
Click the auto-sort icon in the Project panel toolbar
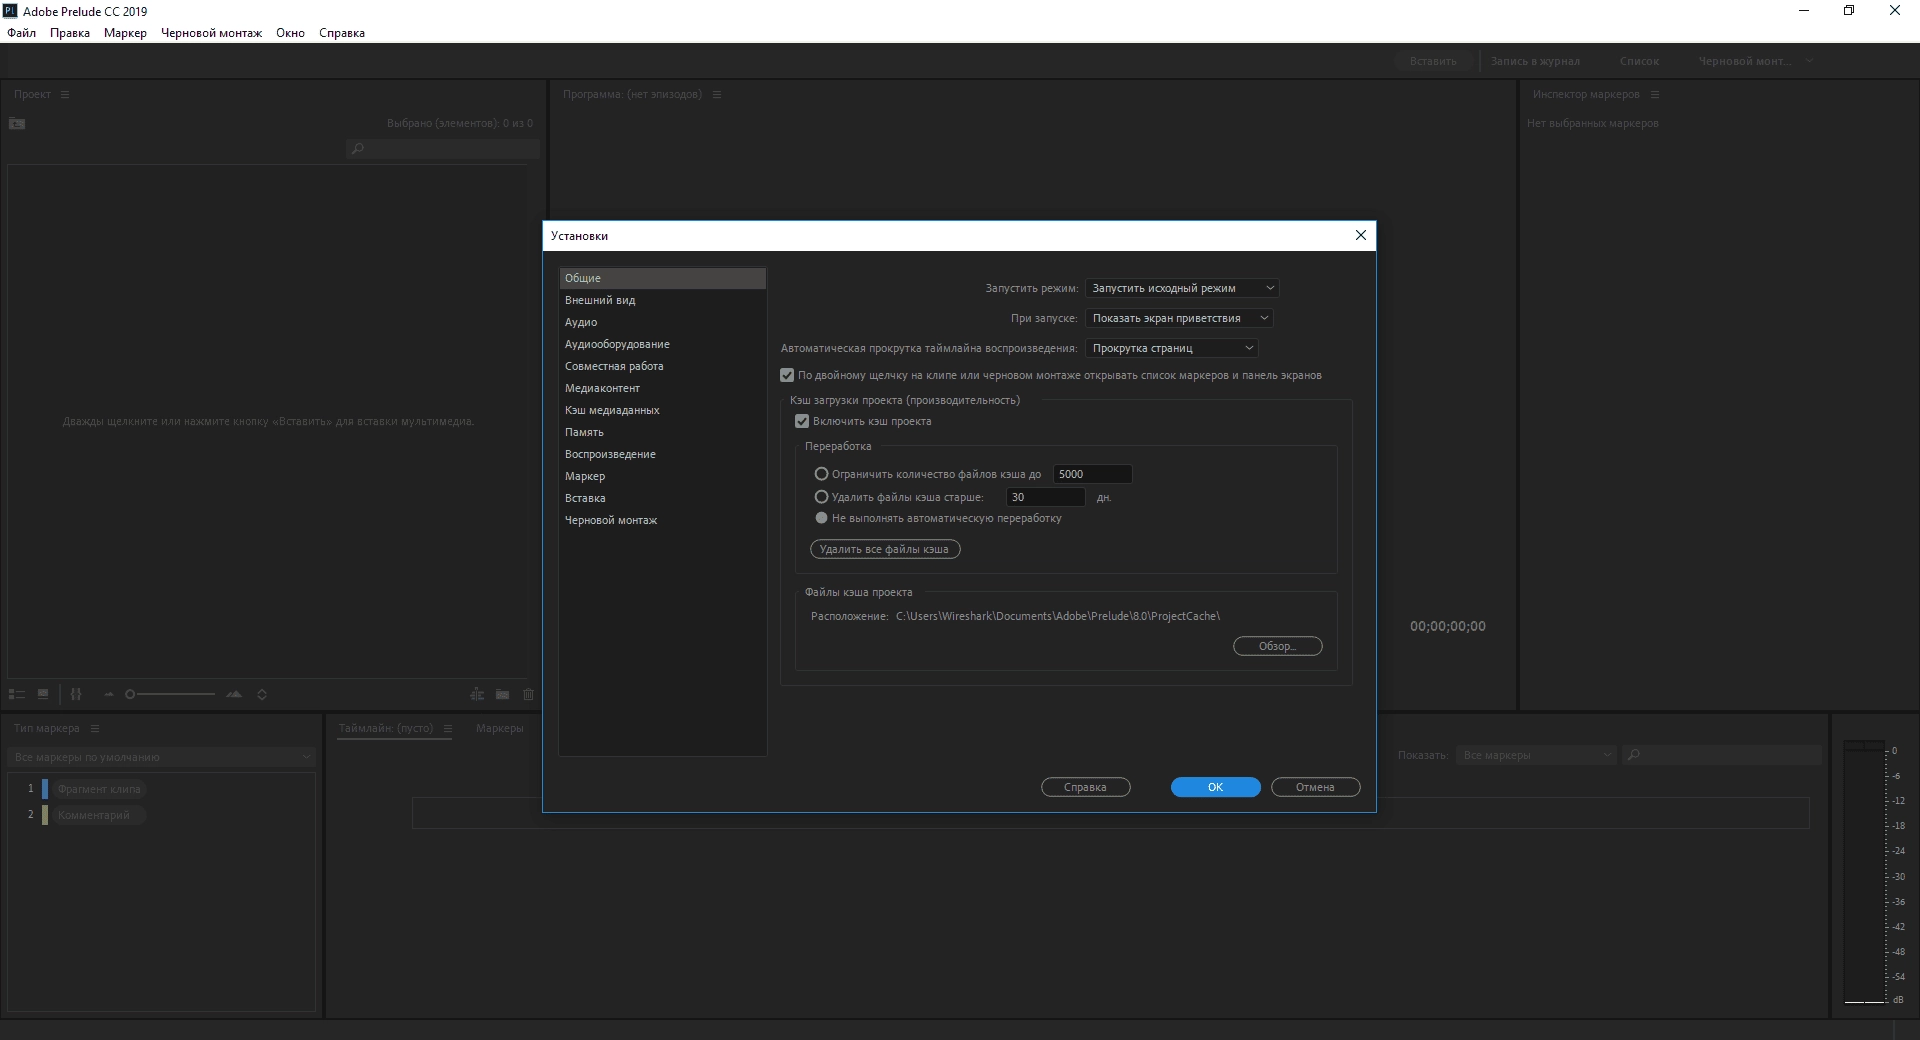pyautogui.click(x=76, y=694)
